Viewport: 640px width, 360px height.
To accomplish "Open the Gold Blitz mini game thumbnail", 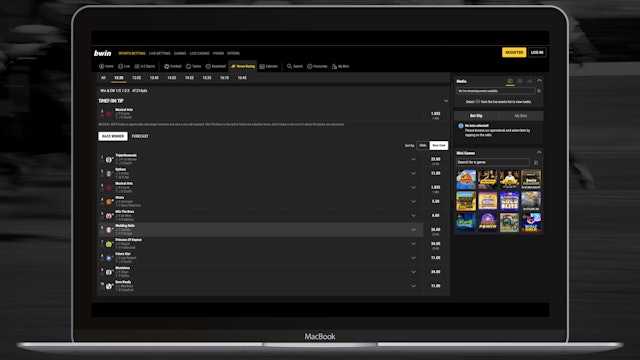I will [x=509, y=201].
